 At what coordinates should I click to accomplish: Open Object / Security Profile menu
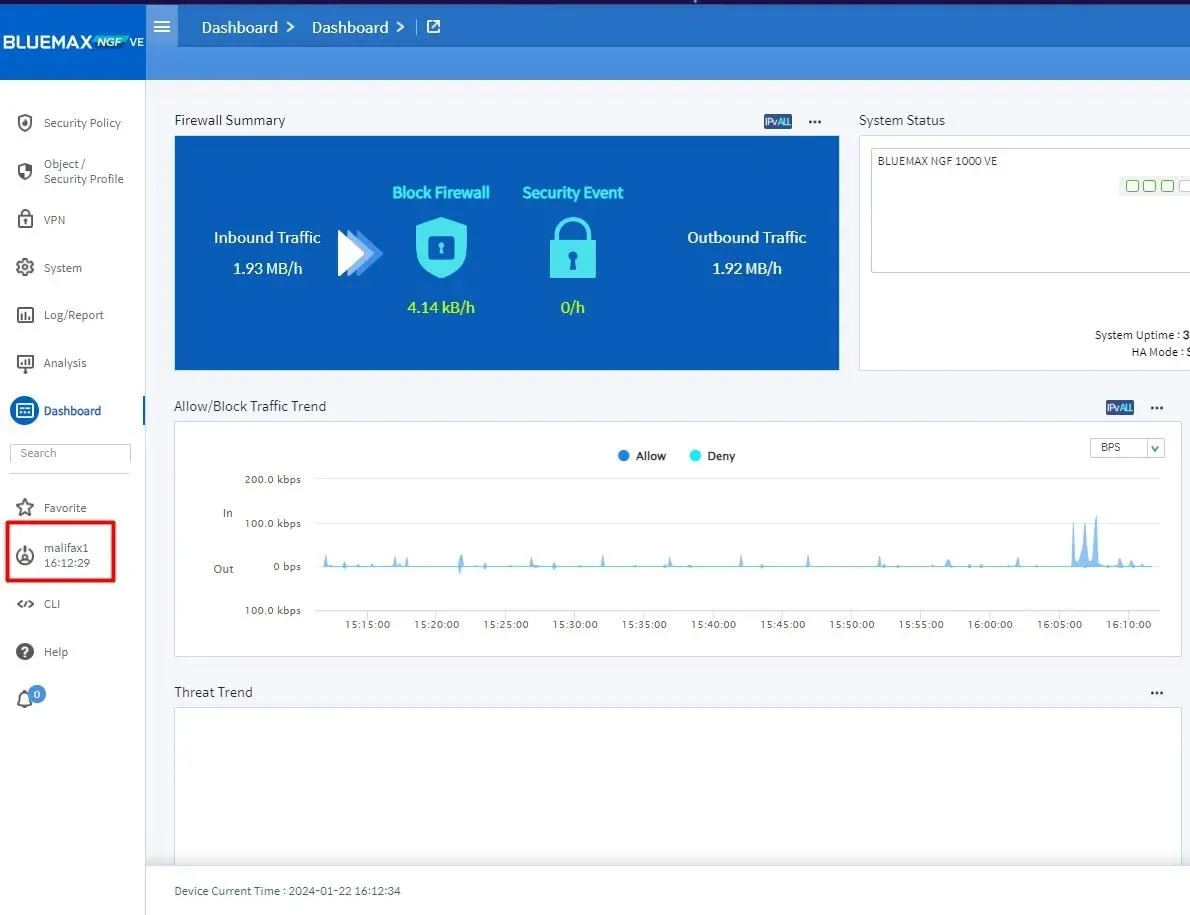coord(83,171)
